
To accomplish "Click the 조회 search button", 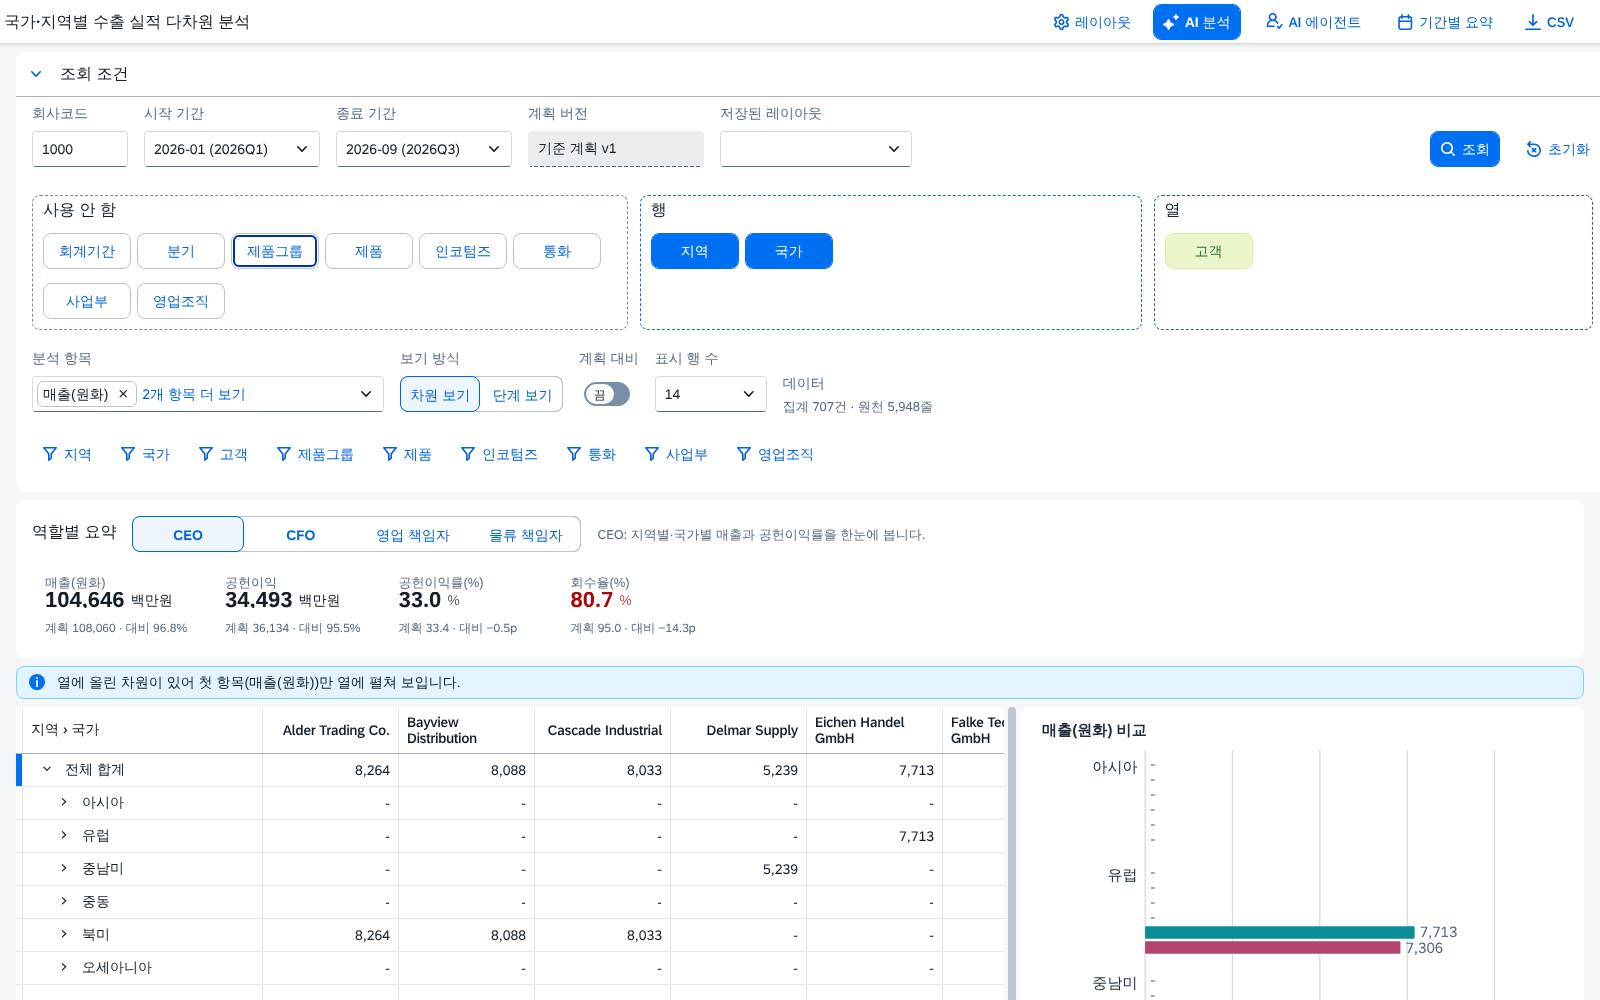I will (x=1464, y=149).
